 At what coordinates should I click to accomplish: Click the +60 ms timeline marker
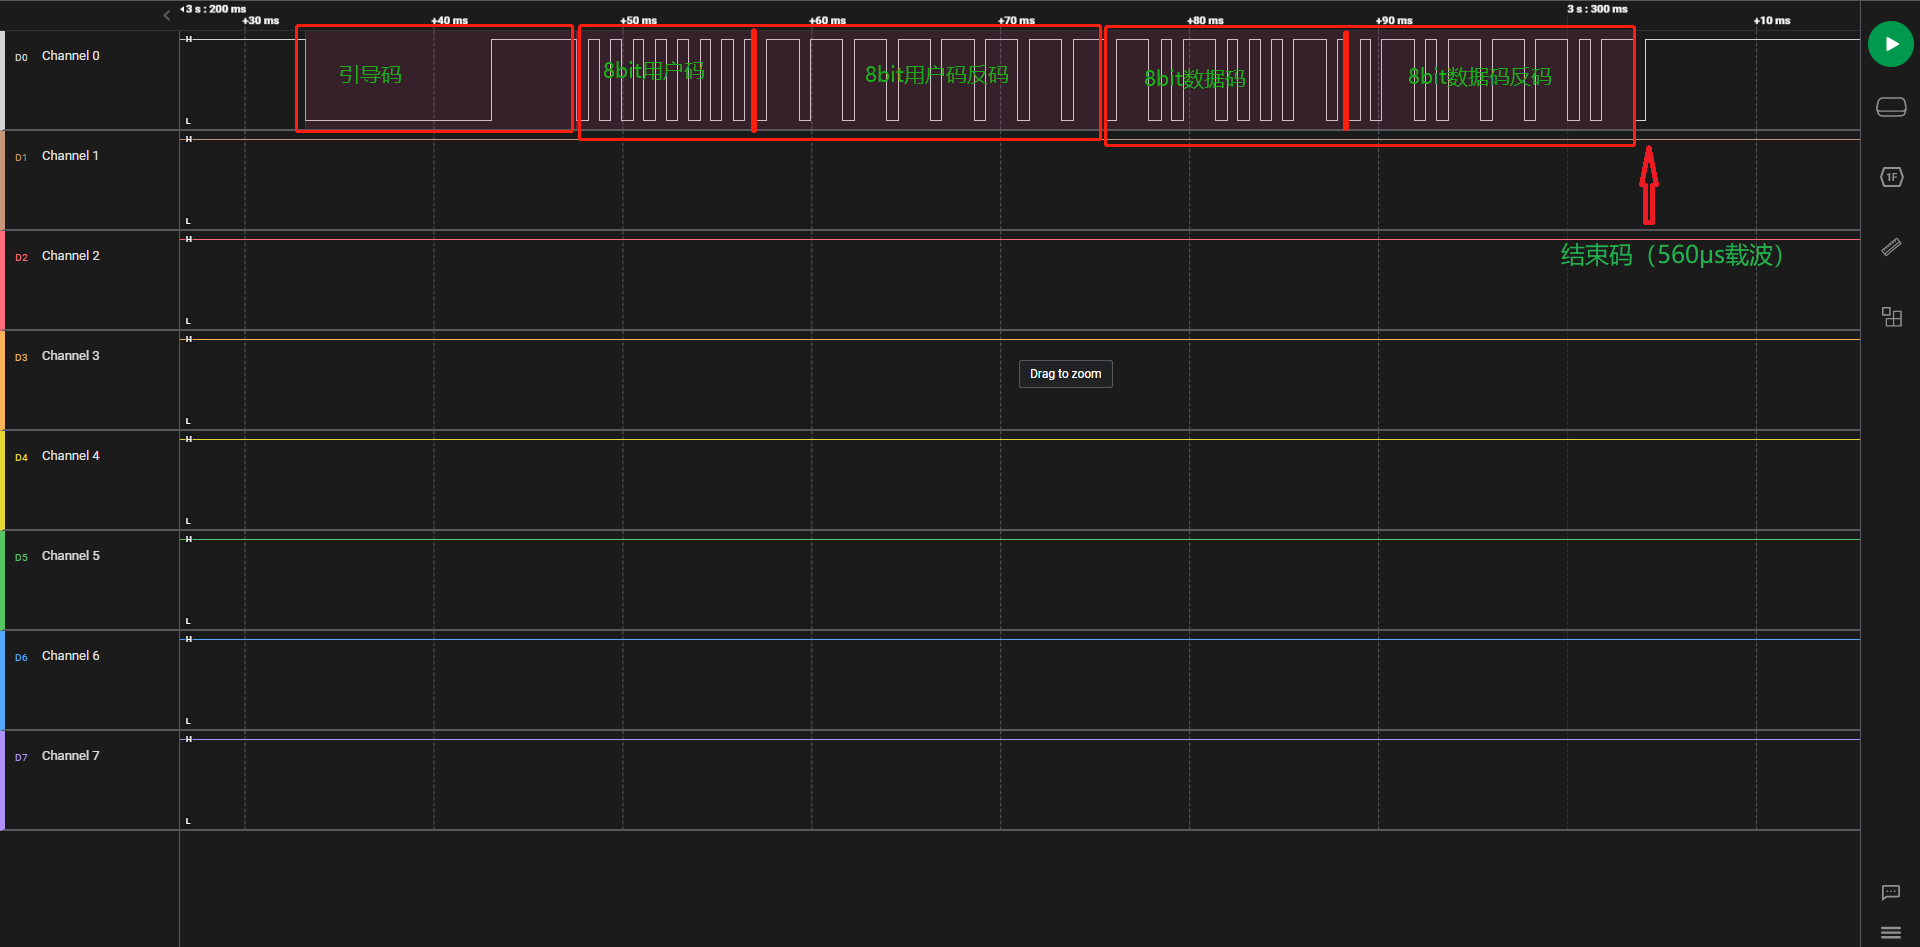point(827,20)
